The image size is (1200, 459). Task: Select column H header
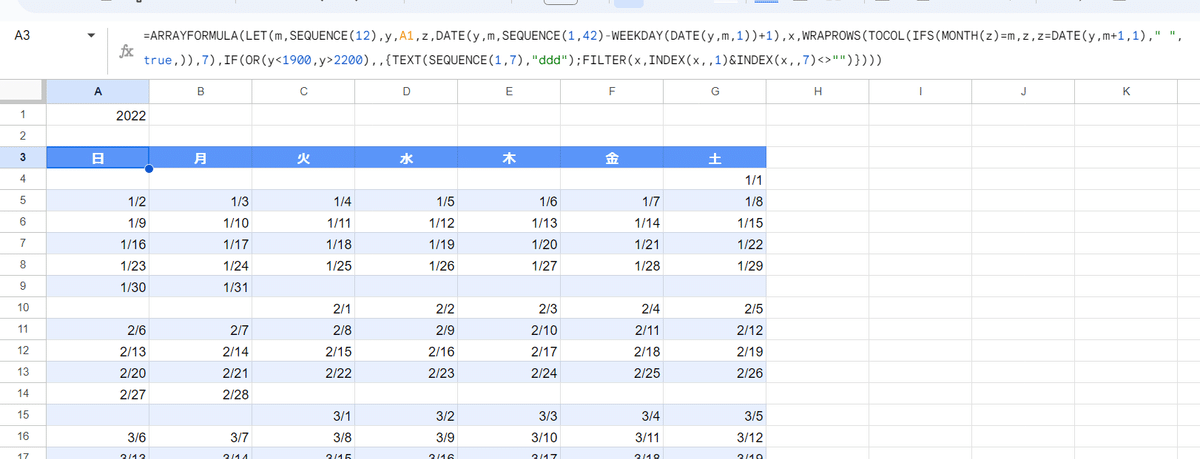point(817,91)
